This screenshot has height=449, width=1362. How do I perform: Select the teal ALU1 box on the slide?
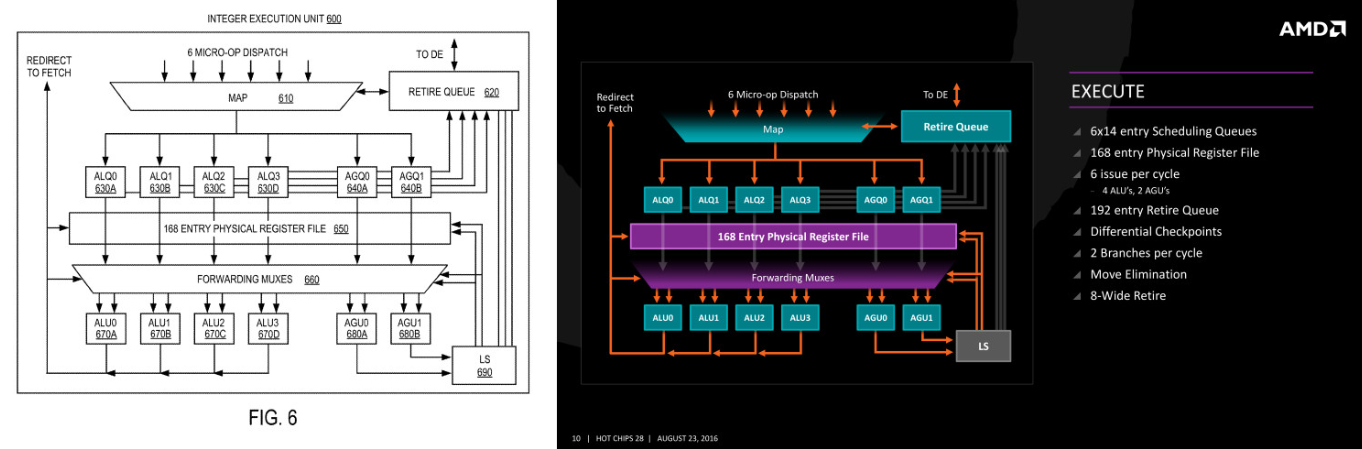point(709,318)
